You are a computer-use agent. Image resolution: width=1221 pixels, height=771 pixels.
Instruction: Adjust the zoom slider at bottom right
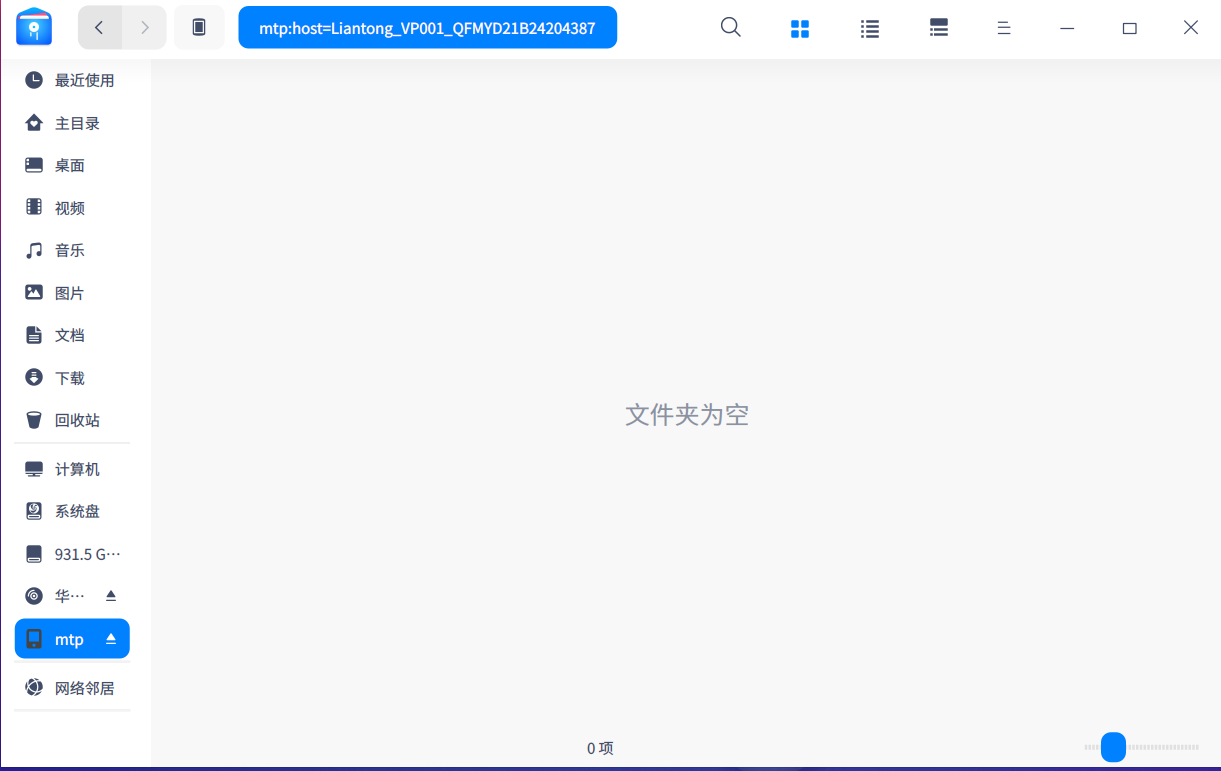1113,746
